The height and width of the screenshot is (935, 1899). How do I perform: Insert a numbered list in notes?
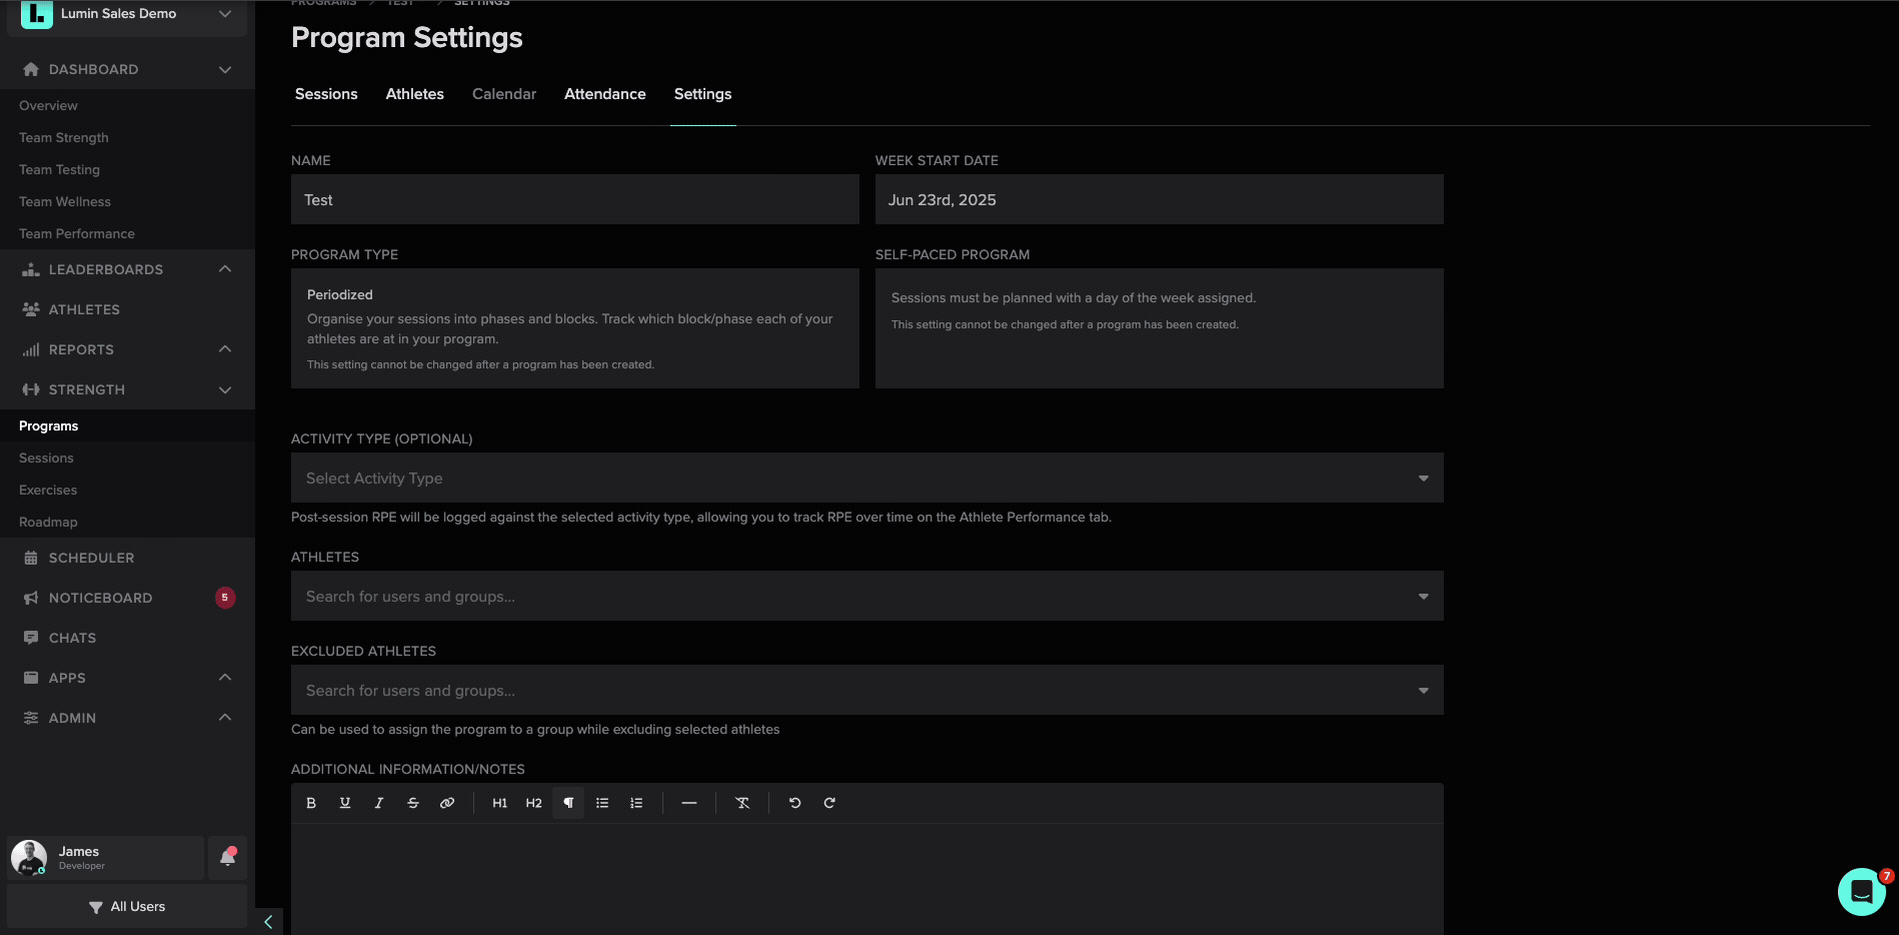pos(636,803)
